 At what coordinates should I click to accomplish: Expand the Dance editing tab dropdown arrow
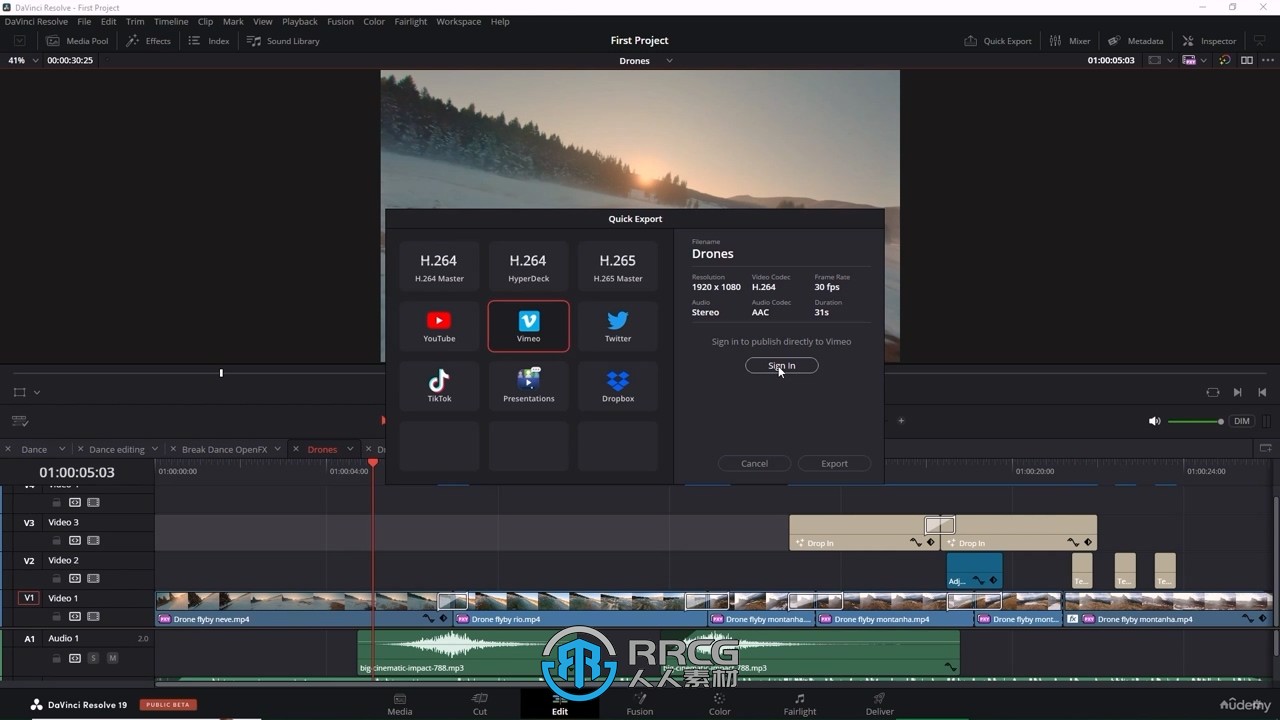(x=155, y=449)
